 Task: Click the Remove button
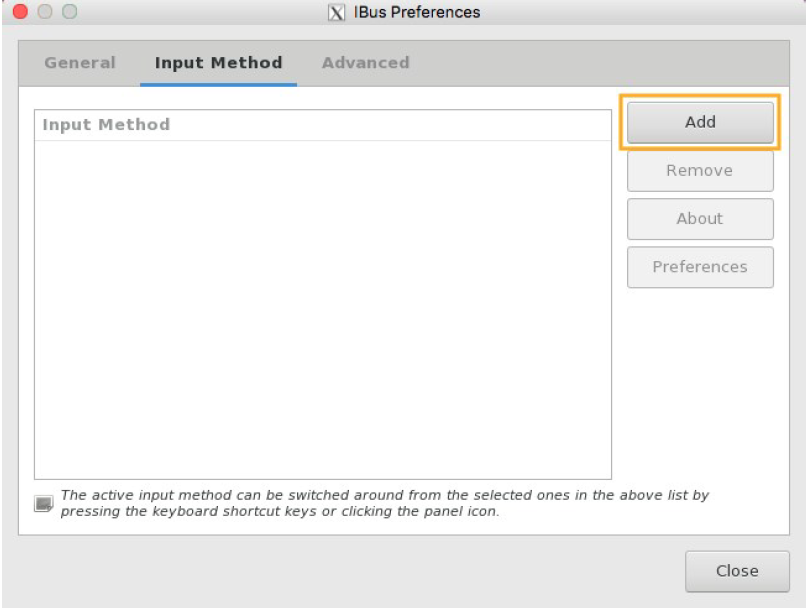[700, 171]
